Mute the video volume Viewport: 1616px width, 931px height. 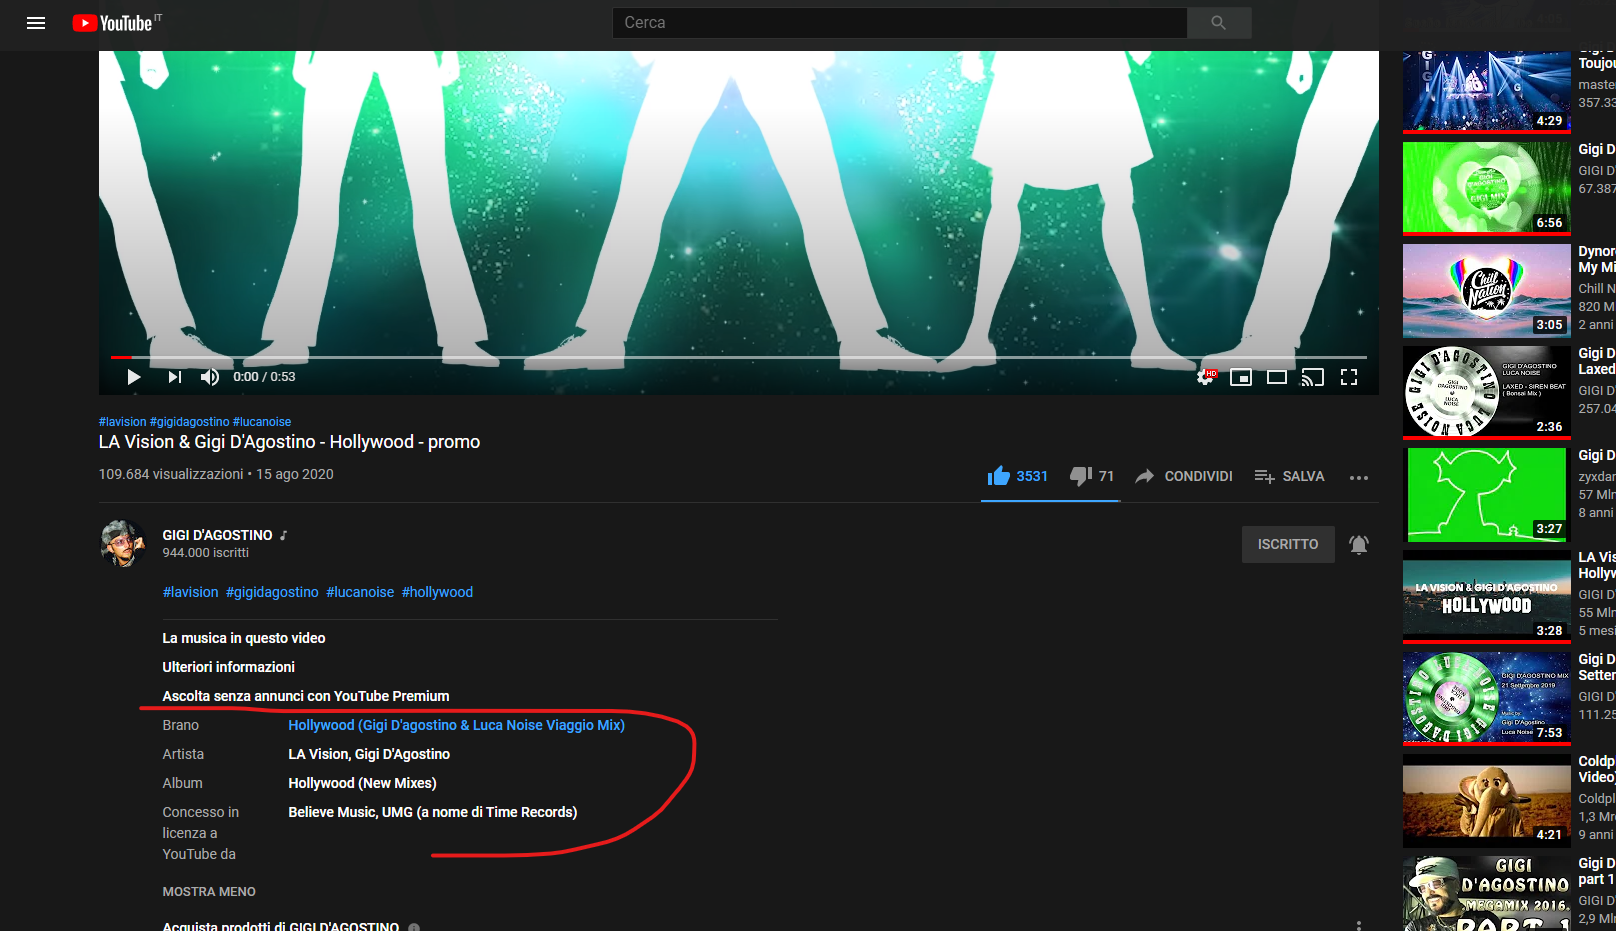tap(209, 377)
